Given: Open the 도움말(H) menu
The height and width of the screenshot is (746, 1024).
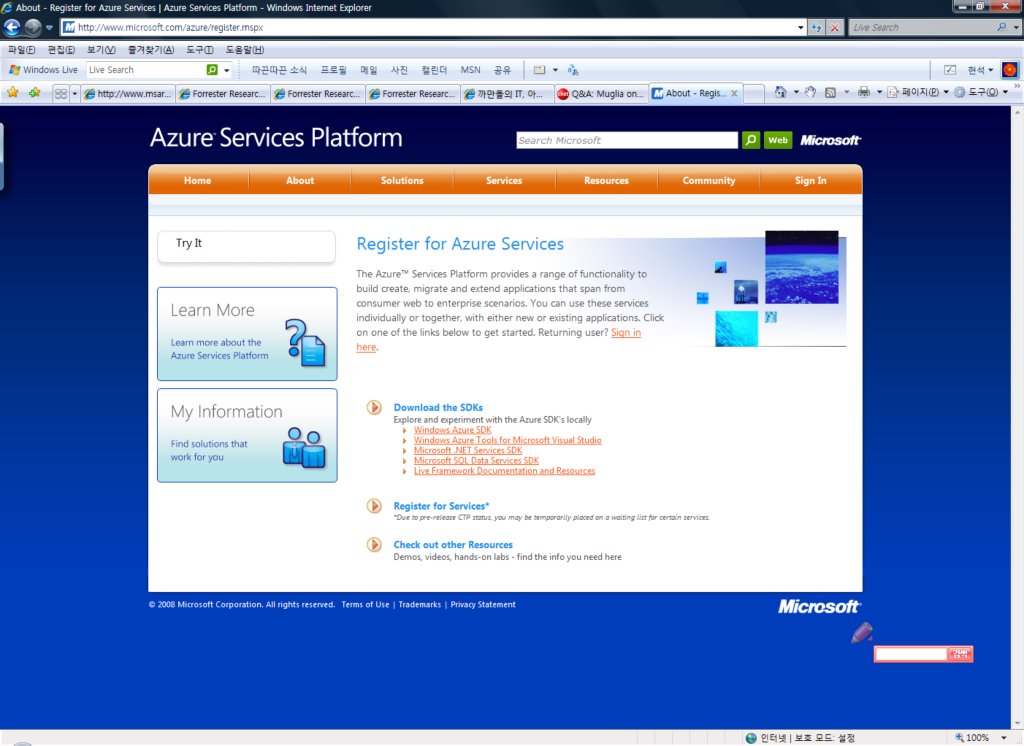Looking at the screenshot, I should pos(245,50).
